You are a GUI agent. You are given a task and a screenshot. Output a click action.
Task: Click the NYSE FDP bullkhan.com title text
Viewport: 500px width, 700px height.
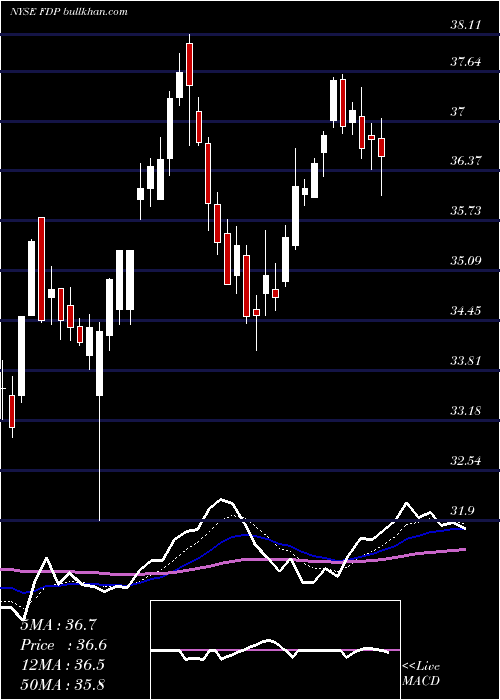(69, 11)
